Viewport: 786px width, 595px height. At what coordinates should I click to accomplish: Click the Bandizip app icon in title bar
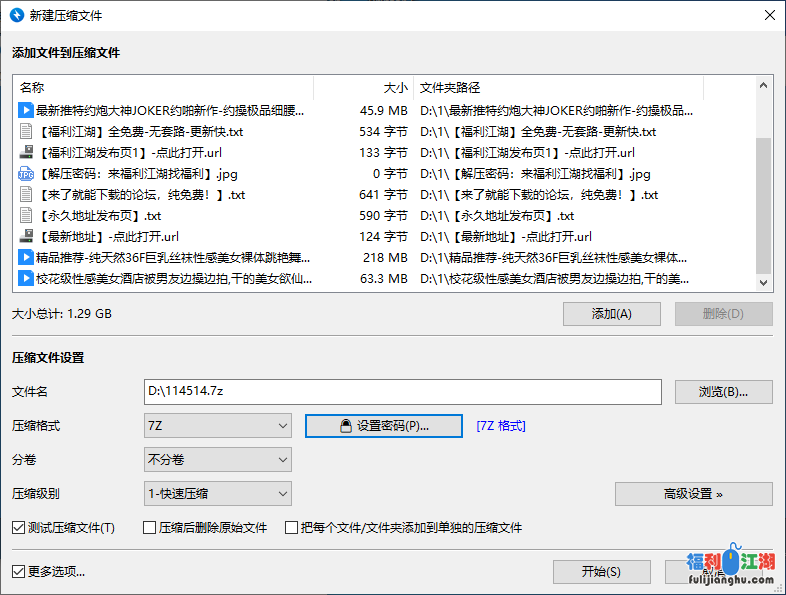16,15
